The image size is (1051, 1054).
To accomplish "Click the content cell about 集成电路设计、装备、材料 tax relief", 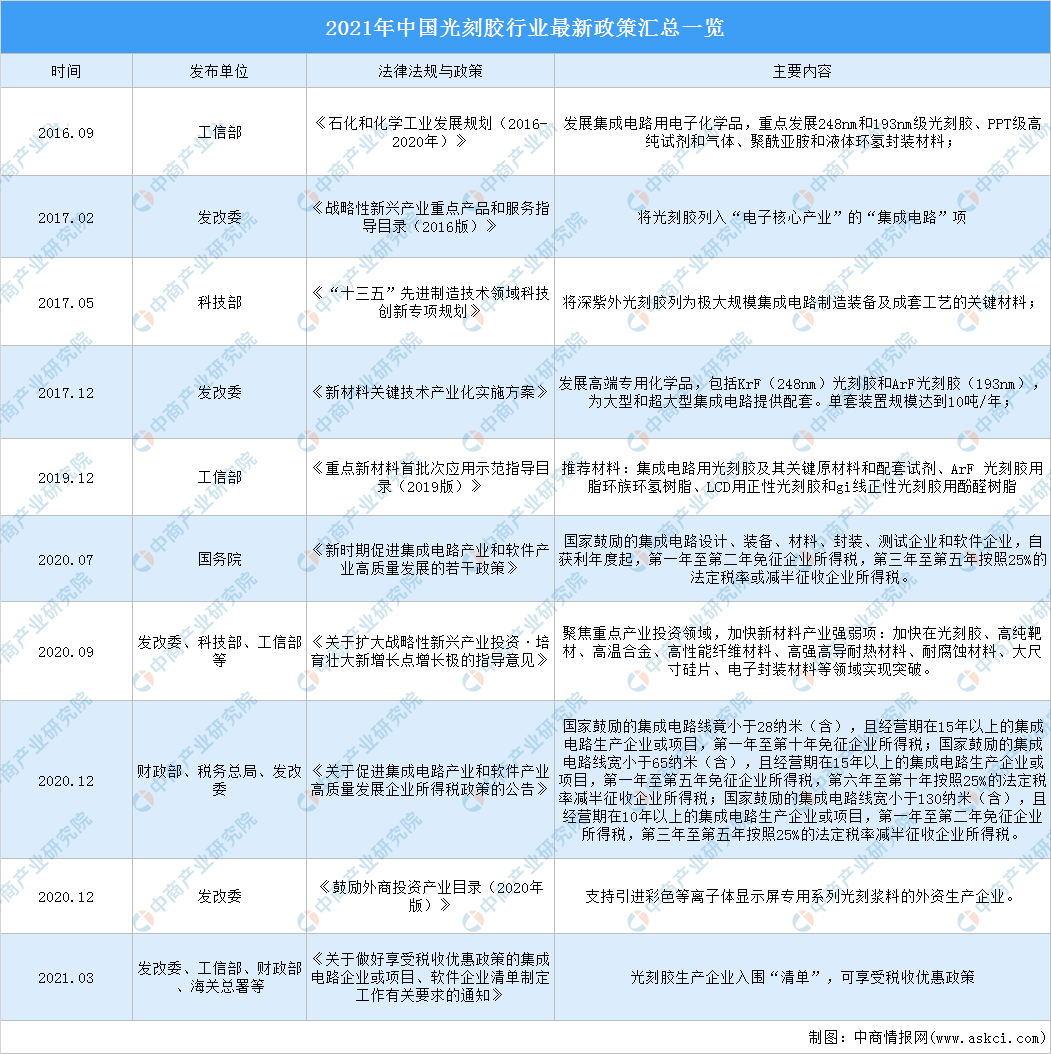I will point(802,560).
